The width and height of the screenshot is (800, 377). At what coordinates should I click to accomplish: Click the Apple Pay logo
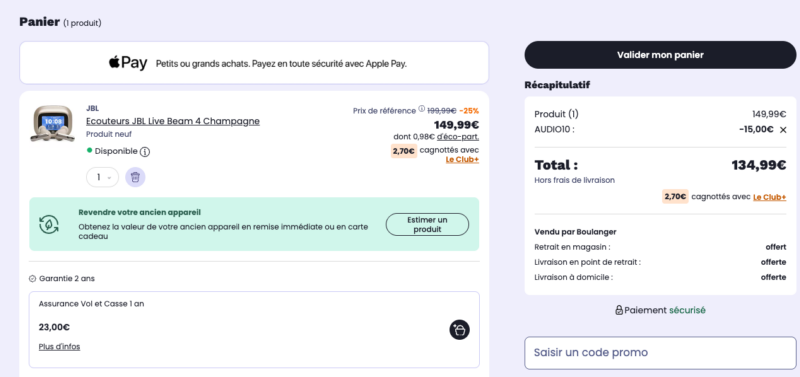click(128, 63)
